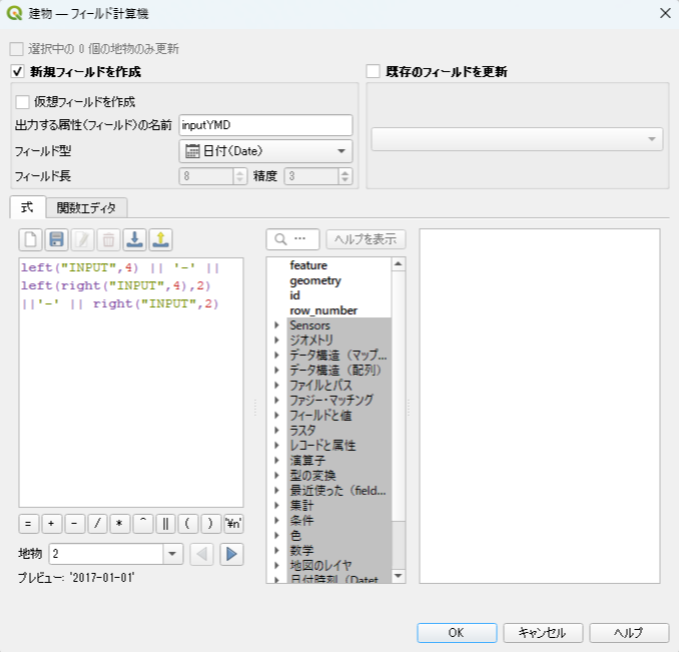
Task: Increase フィールド長 spinner value
Action: [239, 172]
